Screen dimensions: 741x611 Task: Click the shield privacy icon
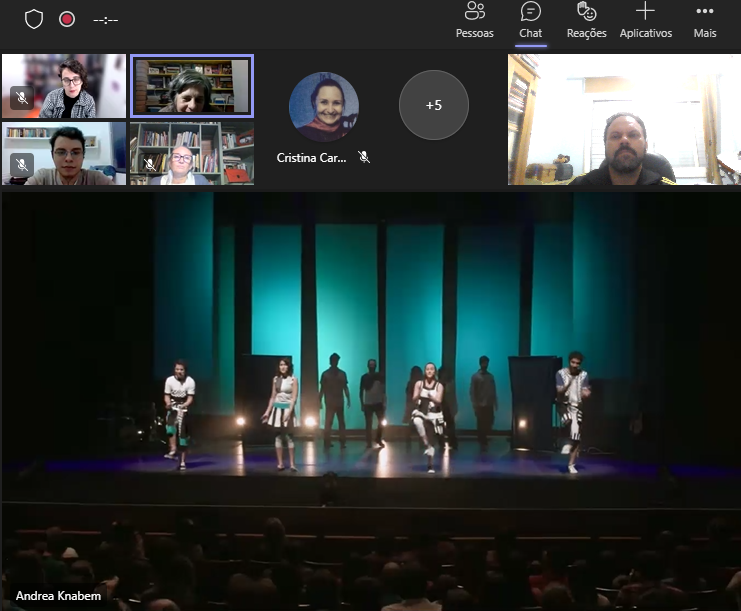[34, 19]
